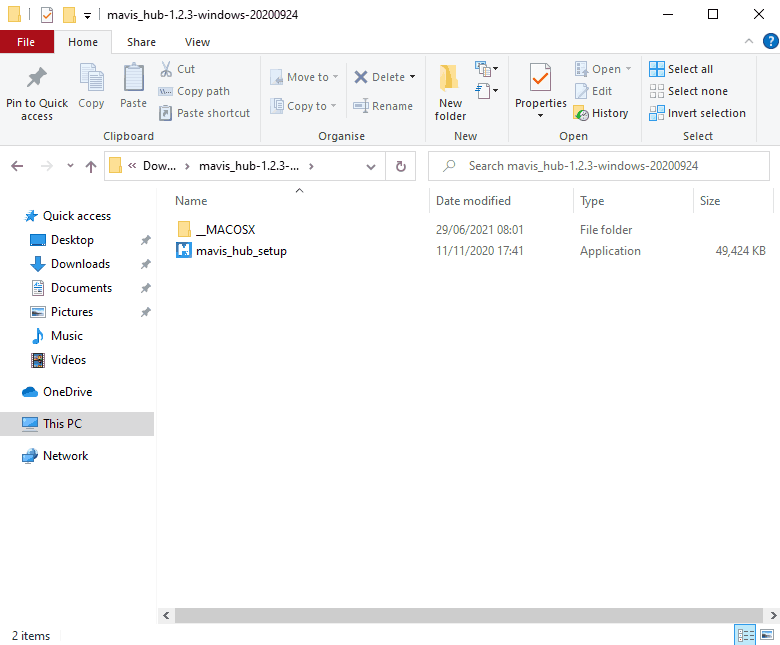Open Quick access in sidebar
Image resolution: width=780 pixels, height=645 pixels.
pyautogui.click(x=68, y=216)
